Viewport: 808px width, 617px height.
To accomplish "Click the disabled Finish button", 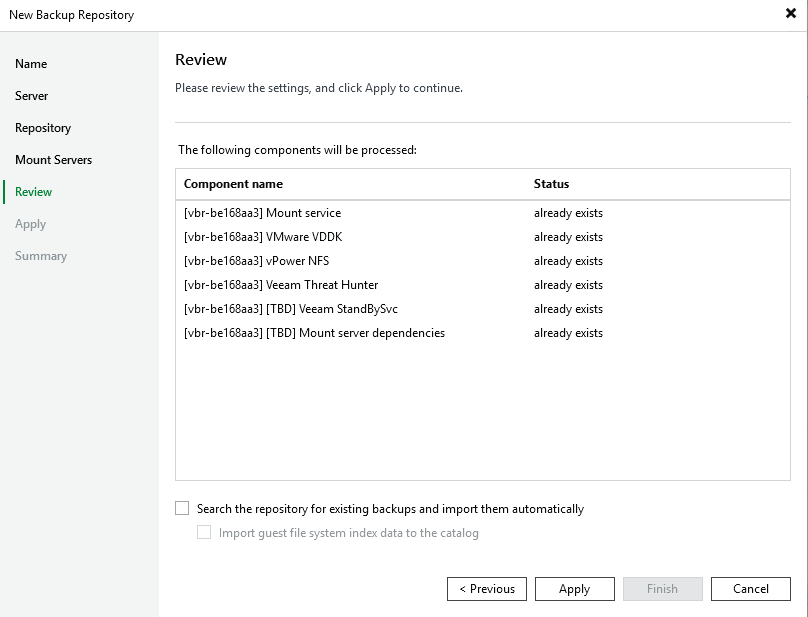I will [x=662, y=589].
